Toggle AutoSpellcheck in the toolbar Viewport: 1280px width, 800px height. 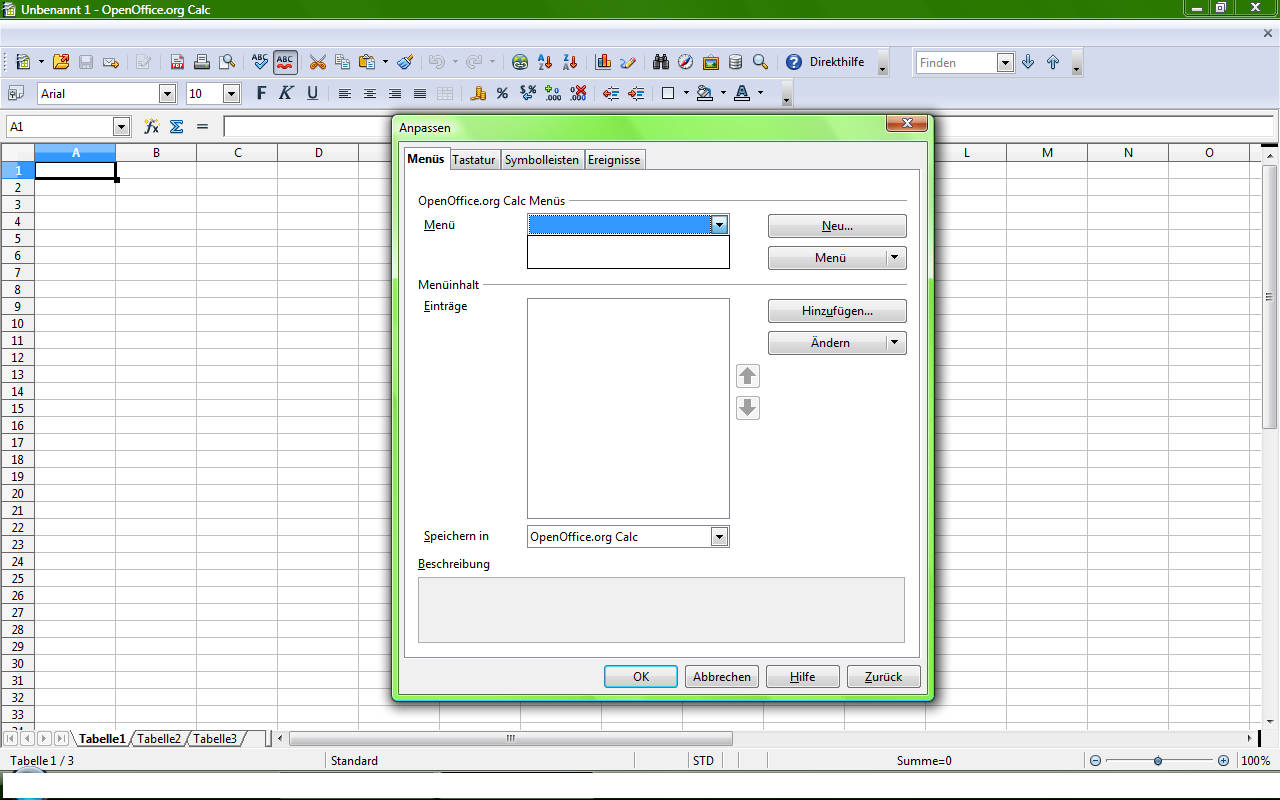tap(285, 62)
